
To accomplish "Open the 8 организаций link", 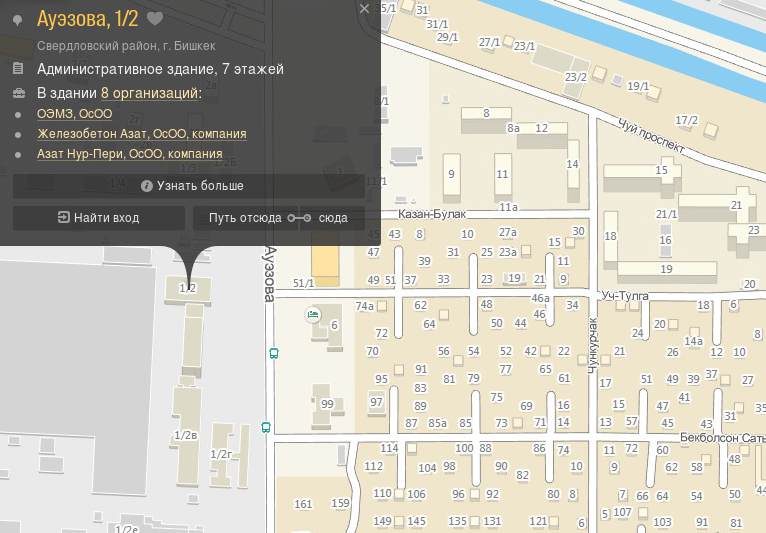I will click(x=151, y=93).
